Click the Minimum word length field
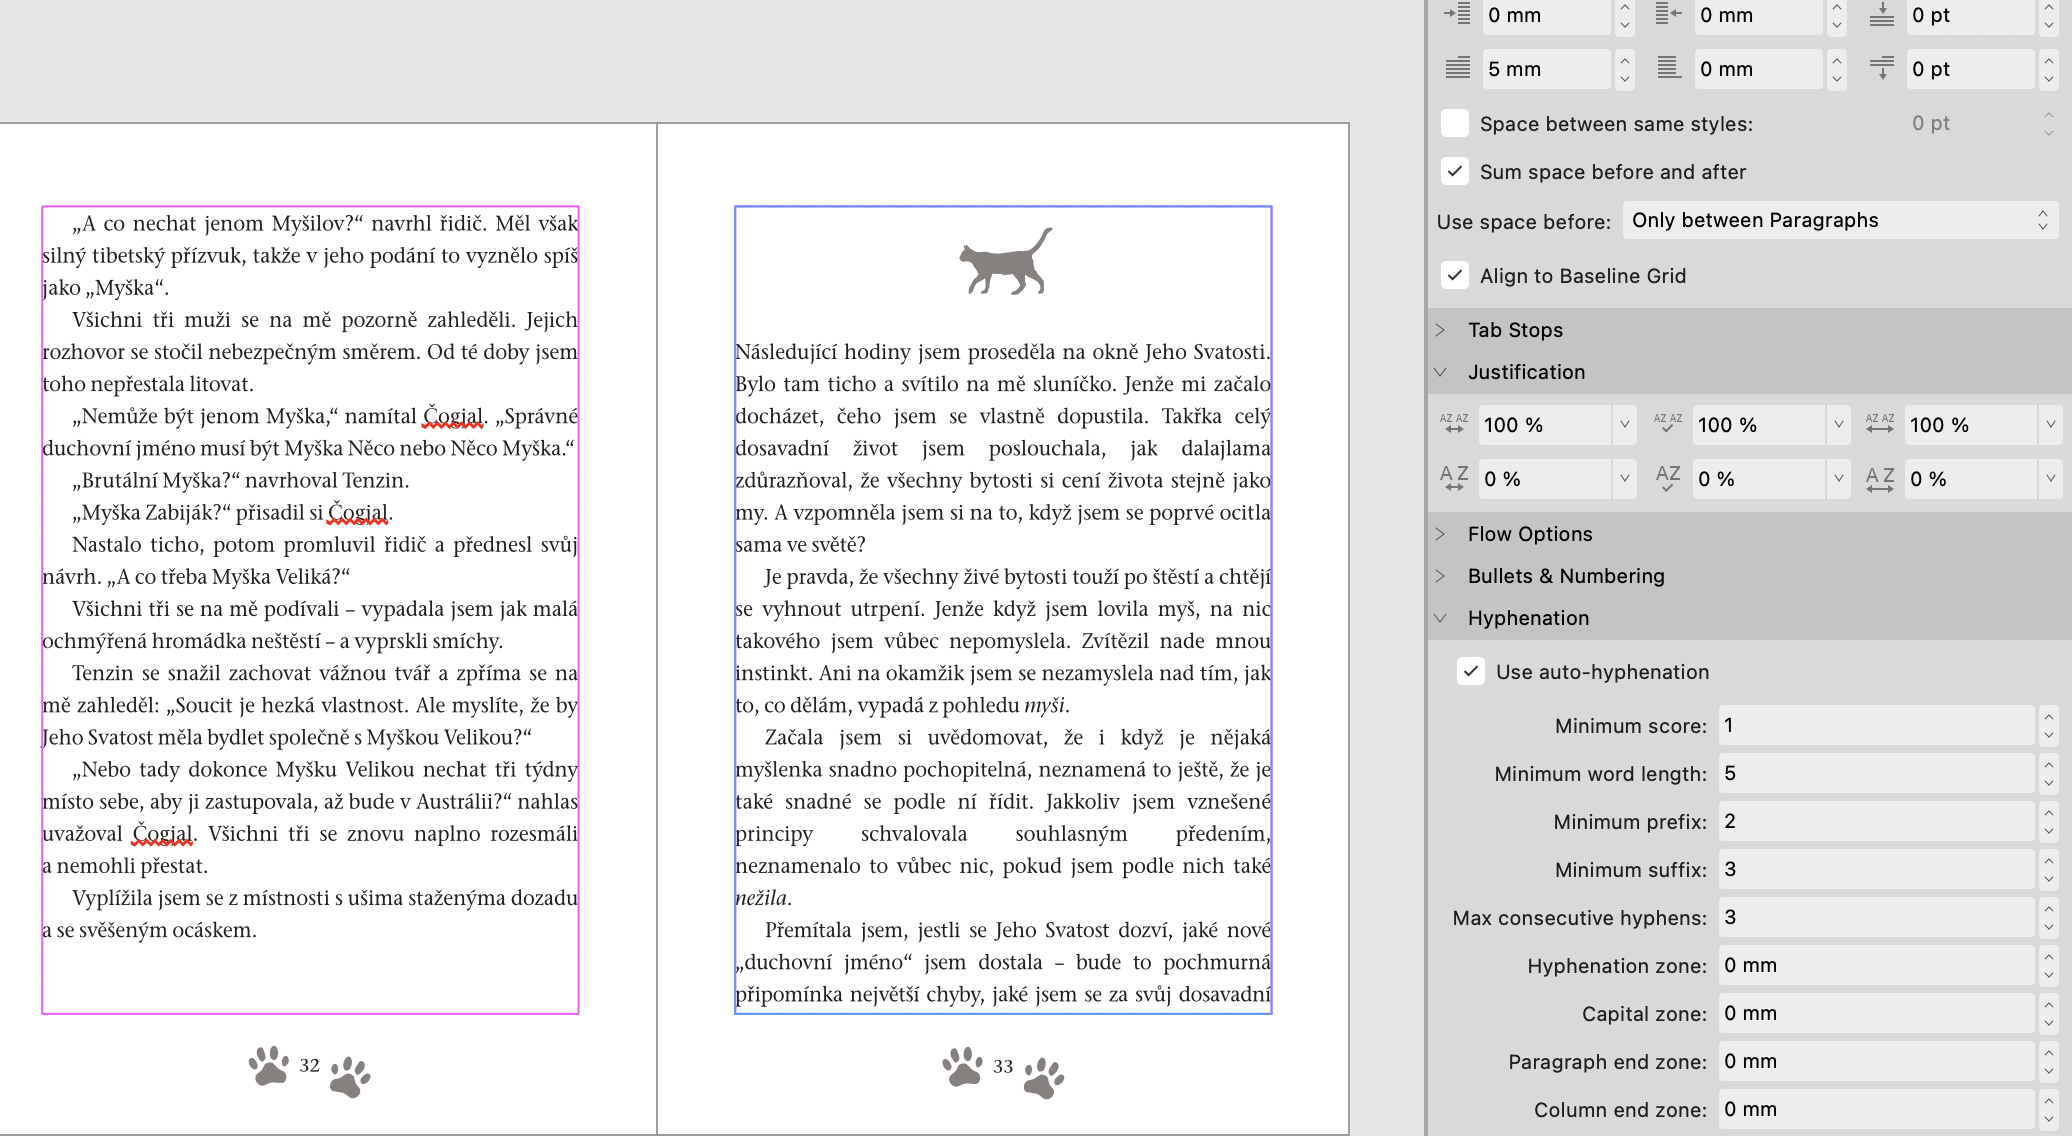Screen dimensions: 2072x1136 coord(1876,773)
